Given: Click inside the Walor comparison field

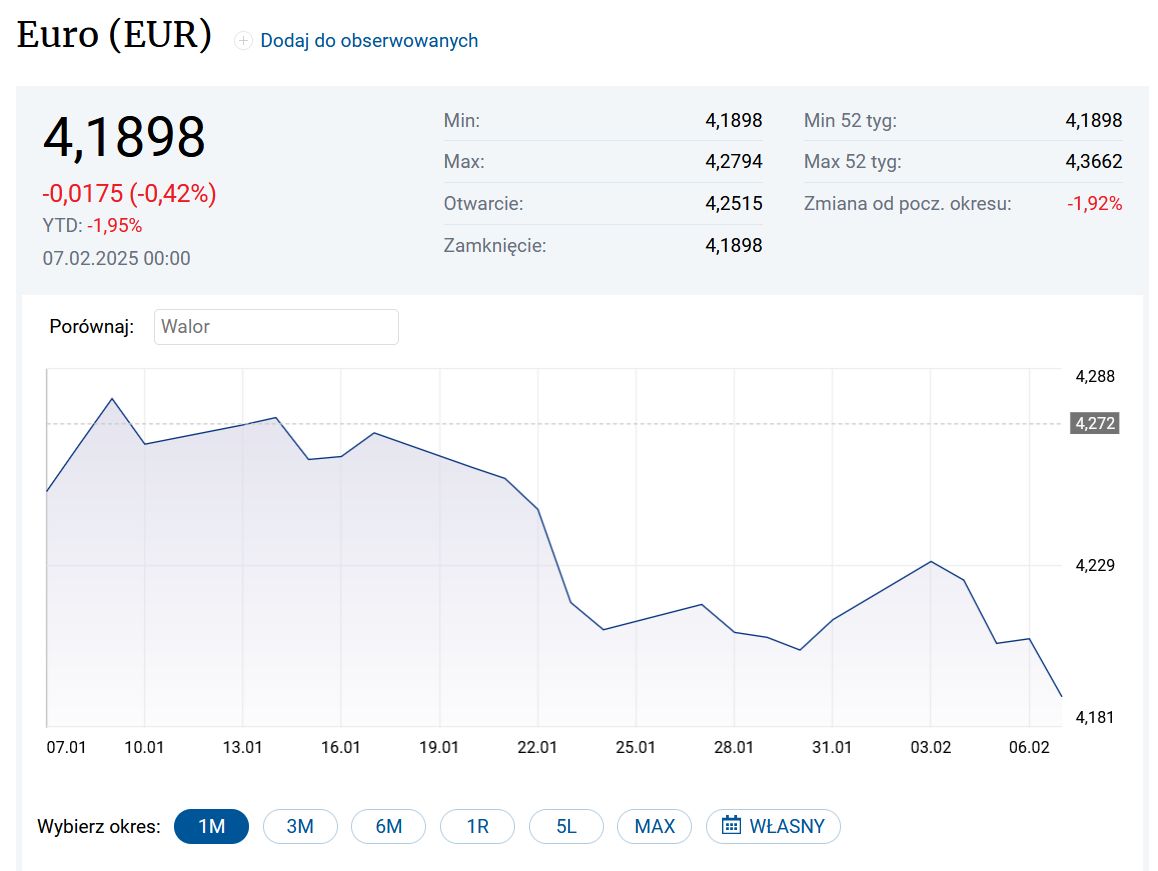Looking at the screenshot, I should [276, 326].
